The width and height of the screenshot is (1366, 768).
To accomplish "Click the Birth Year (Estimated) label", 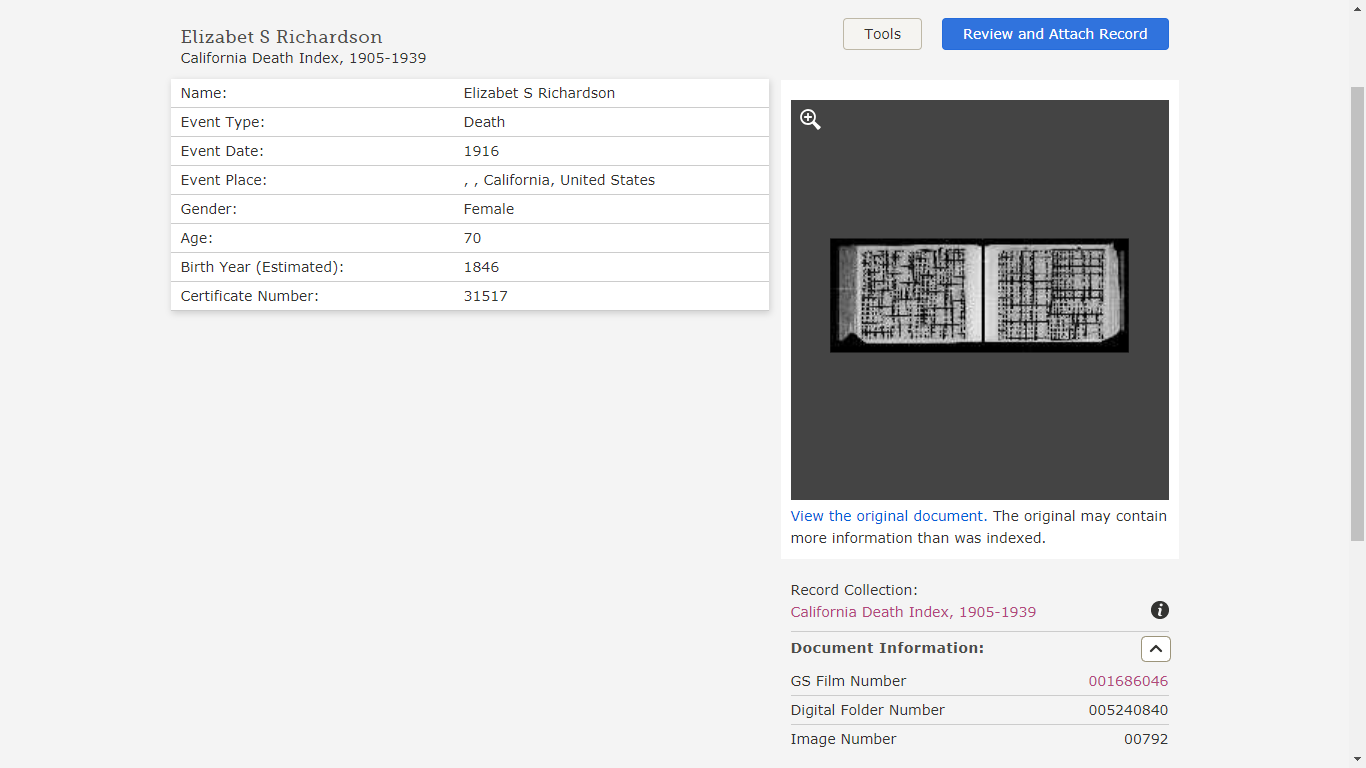I will pyautogui.click(x=262, y=267).
